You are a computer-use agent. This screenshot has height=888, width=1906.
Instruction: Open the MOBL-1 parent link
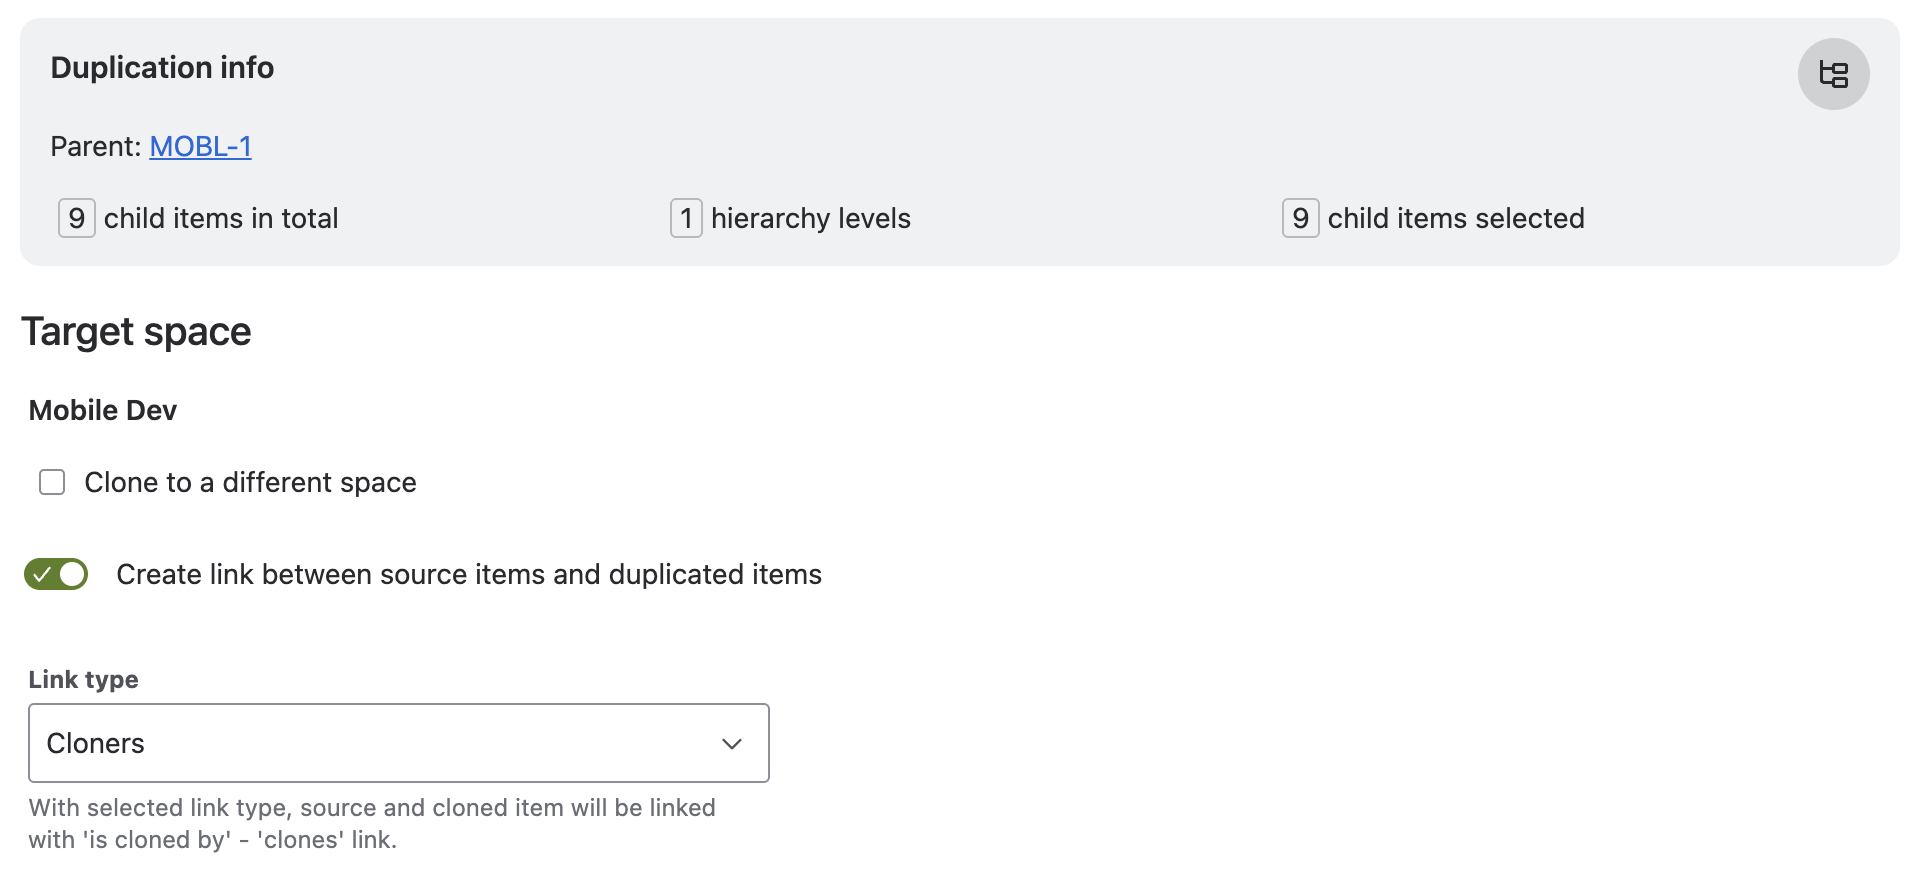200,146
